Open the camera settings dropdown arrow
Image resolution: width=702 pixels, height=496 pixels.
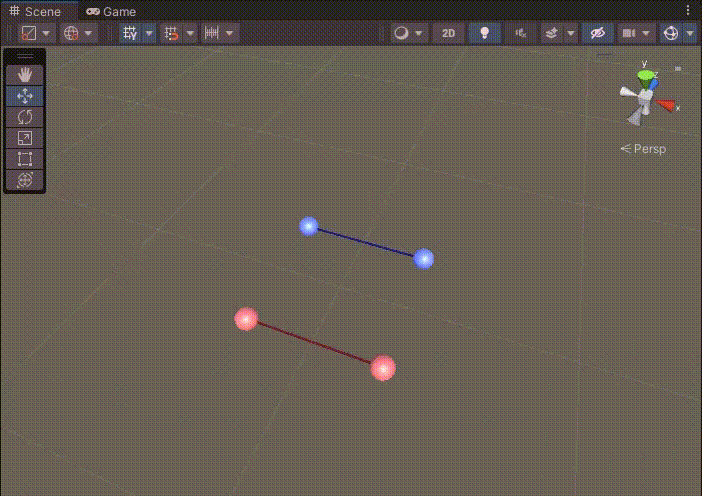pos(646,33)
